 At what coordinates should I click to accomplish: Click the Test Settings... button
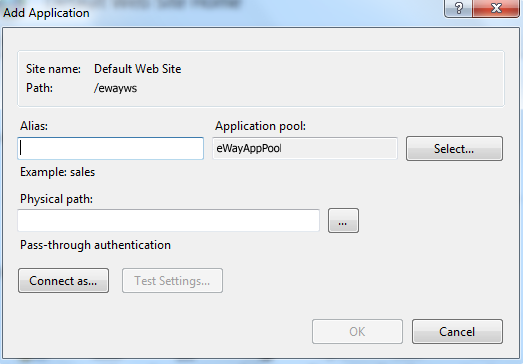[x=172, y=281]
